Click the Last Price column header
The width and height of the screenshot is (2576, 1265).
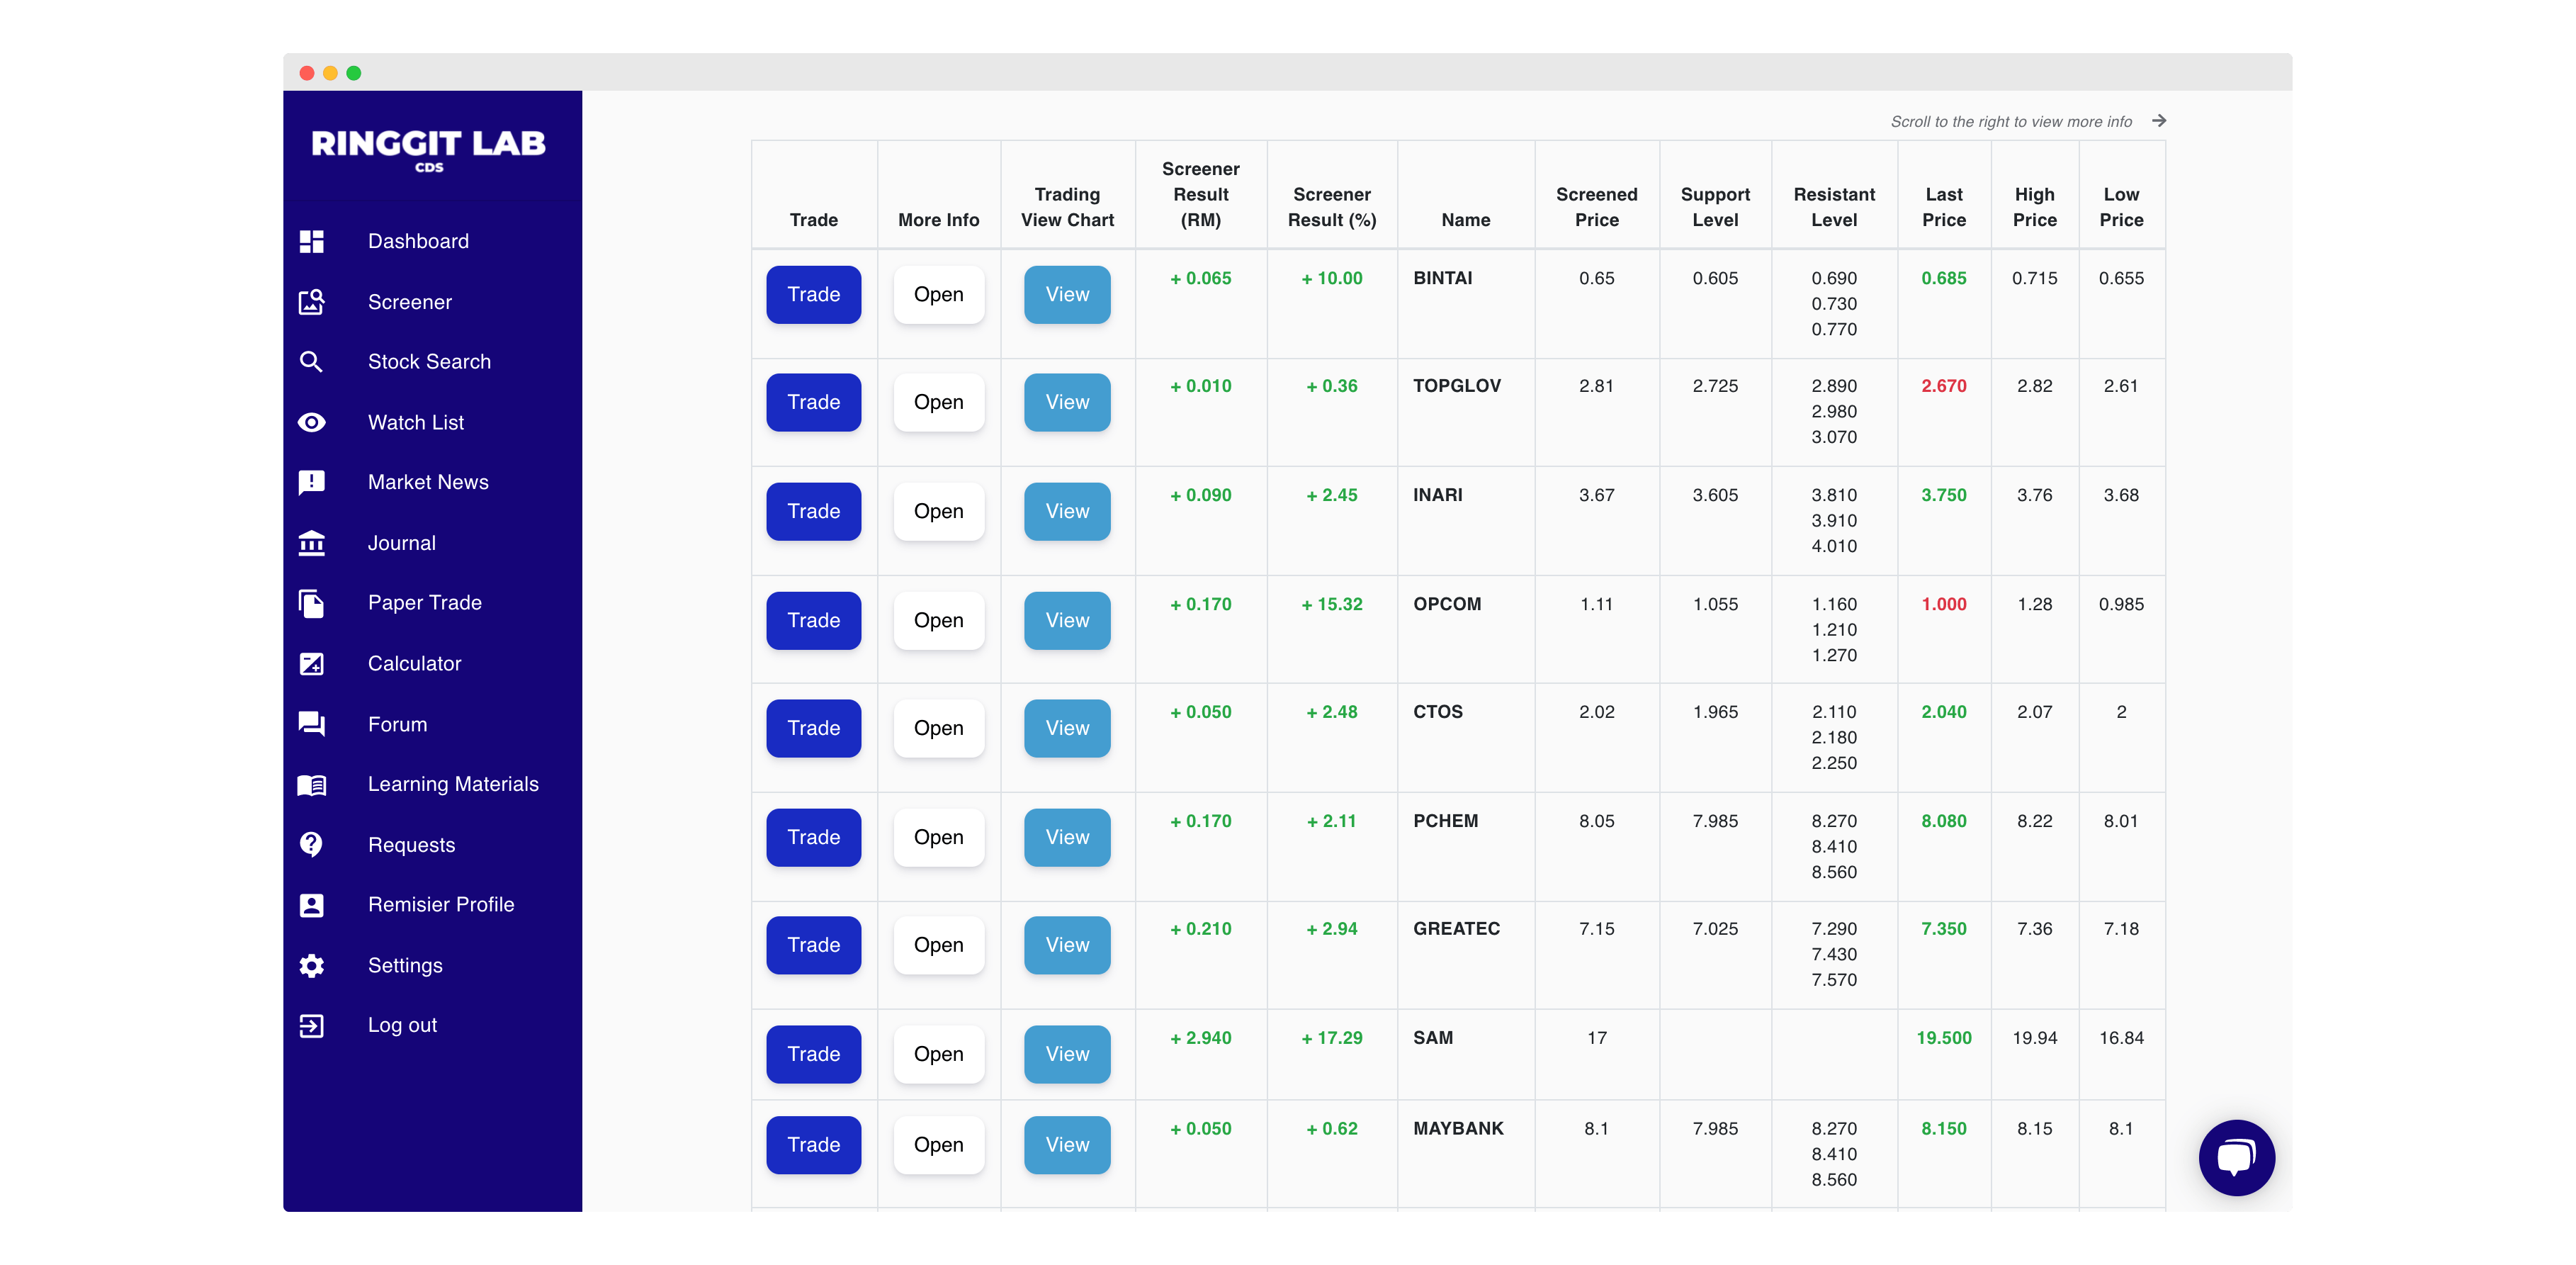point(1943,207)
